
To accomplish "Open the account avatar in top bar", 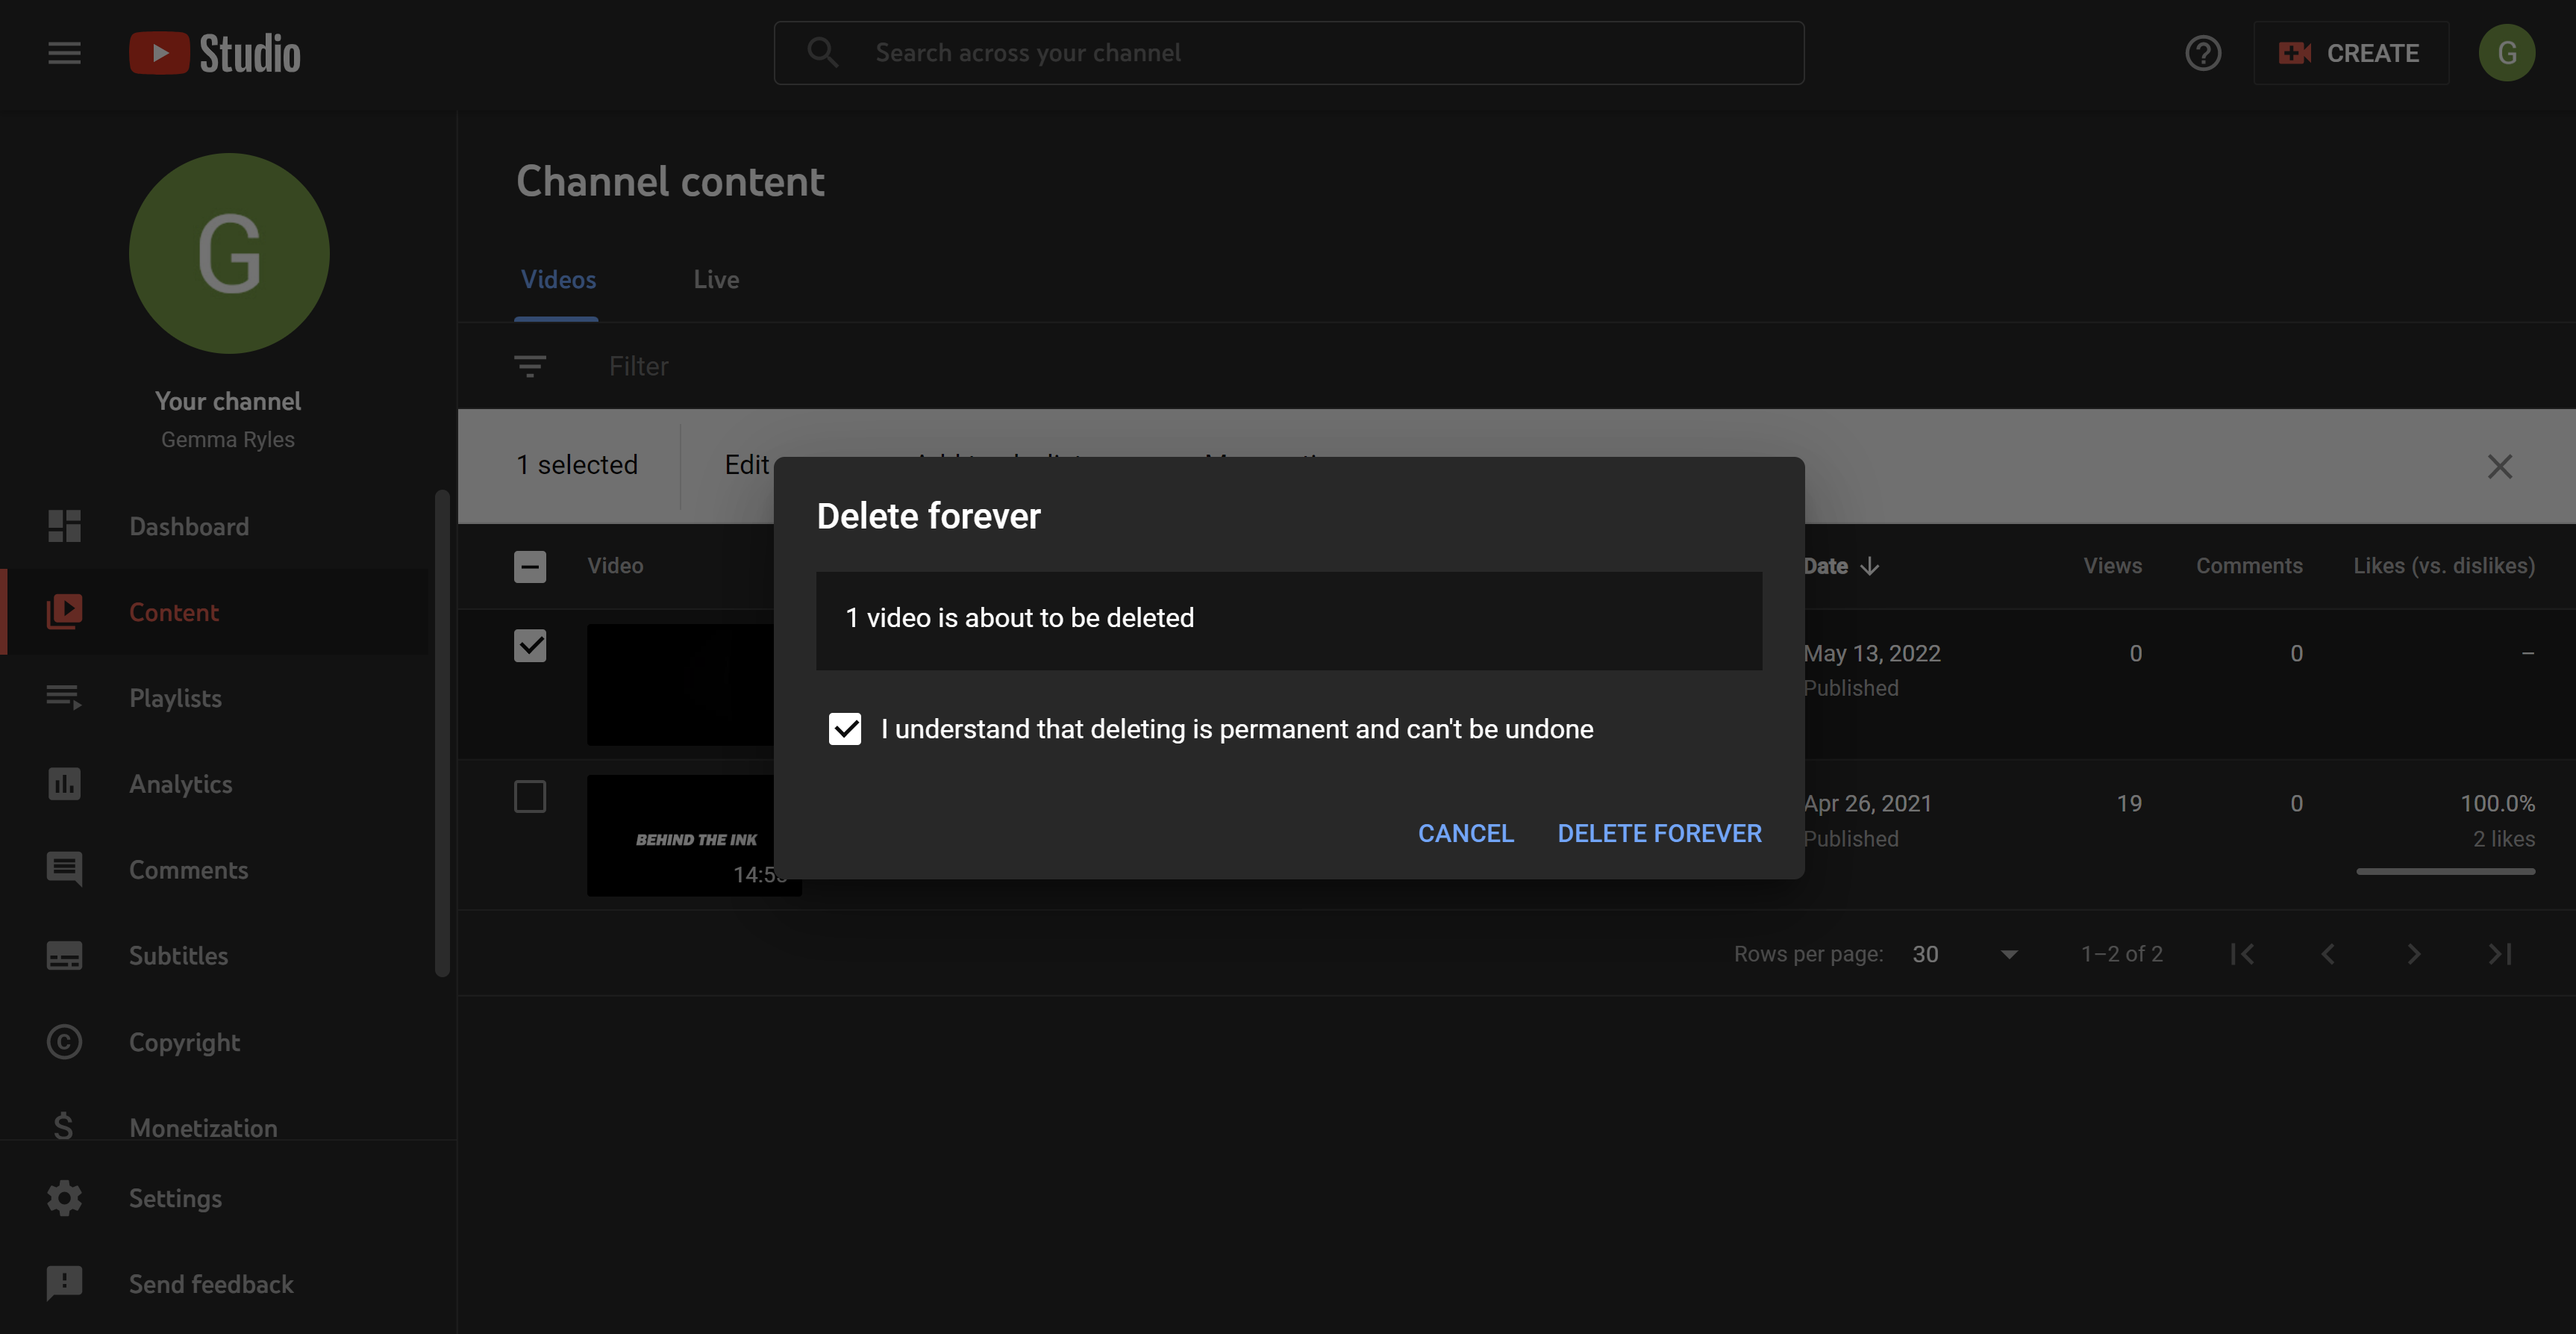I will [2506, 53].
